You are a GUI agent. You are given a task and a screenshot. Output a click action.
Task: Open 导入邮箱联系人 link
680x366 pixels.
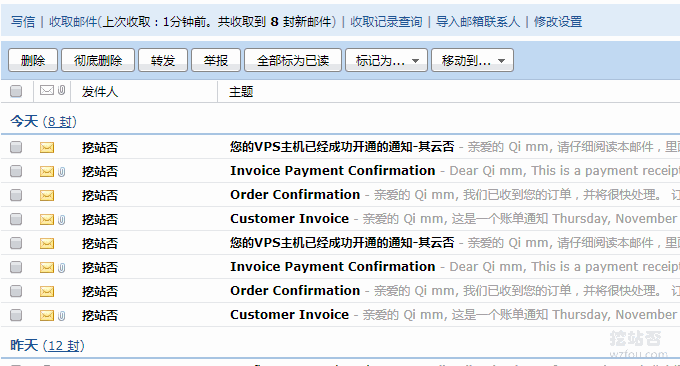[477, 22]
